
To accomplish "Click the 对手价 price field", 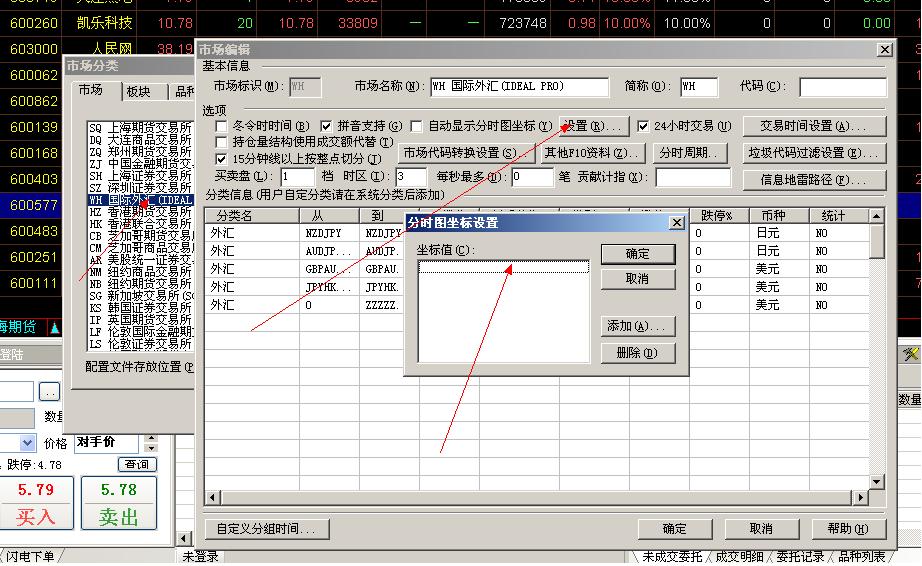I will coord(106,443).
